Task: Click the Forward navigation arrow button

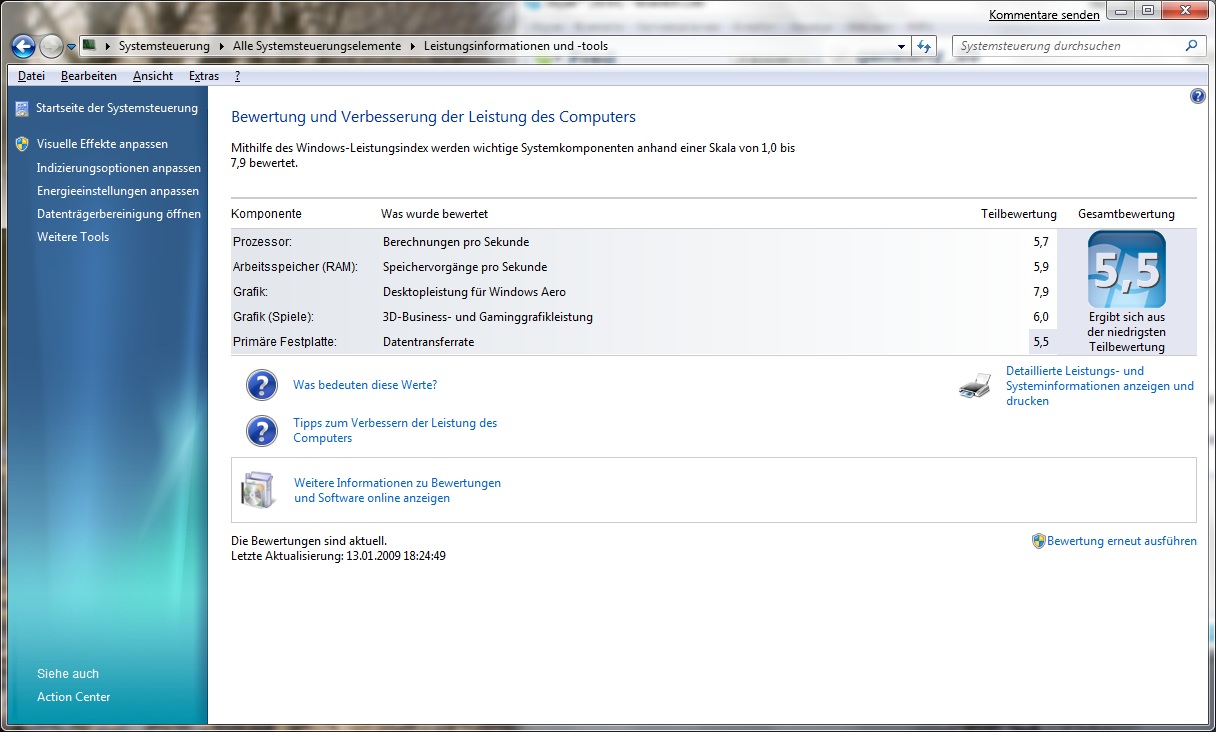Action: [51, 46]
